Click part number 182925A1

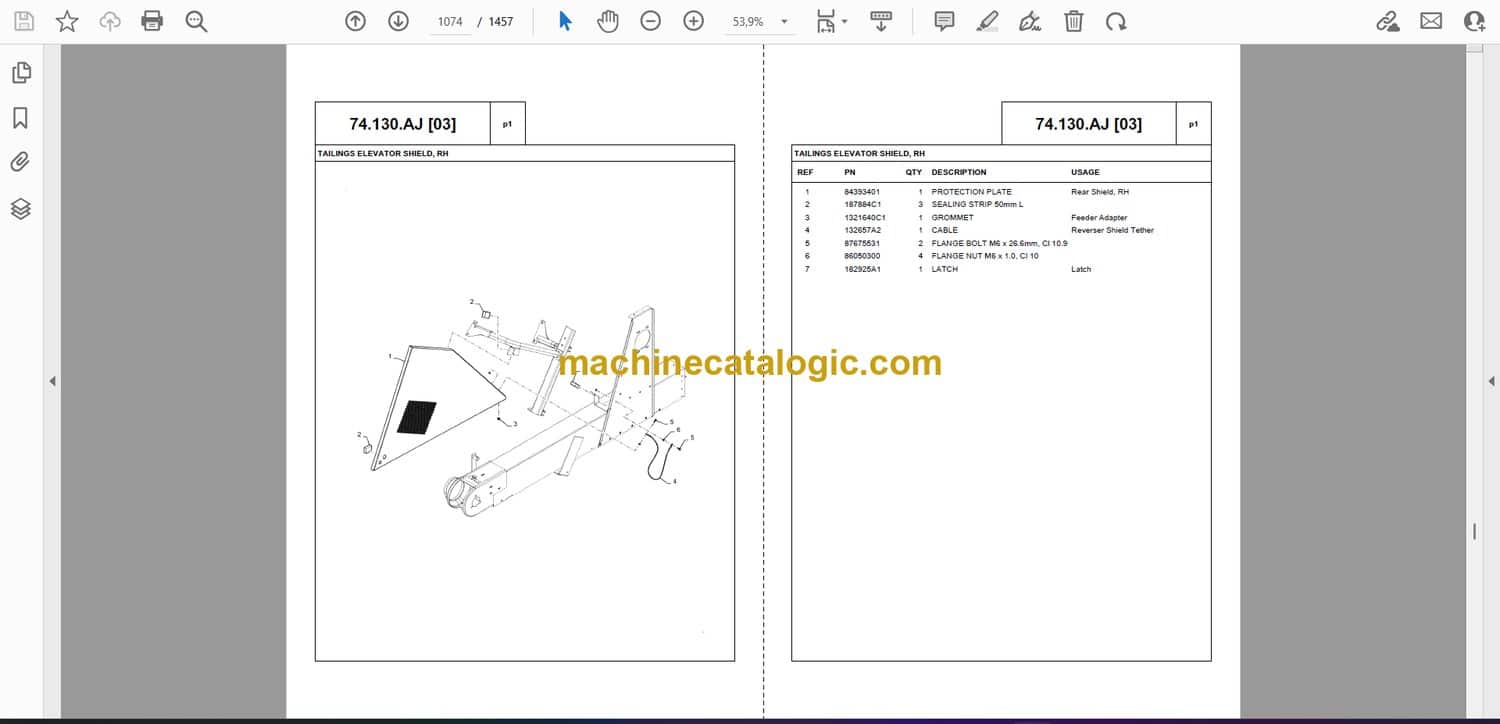coord(862,269)
